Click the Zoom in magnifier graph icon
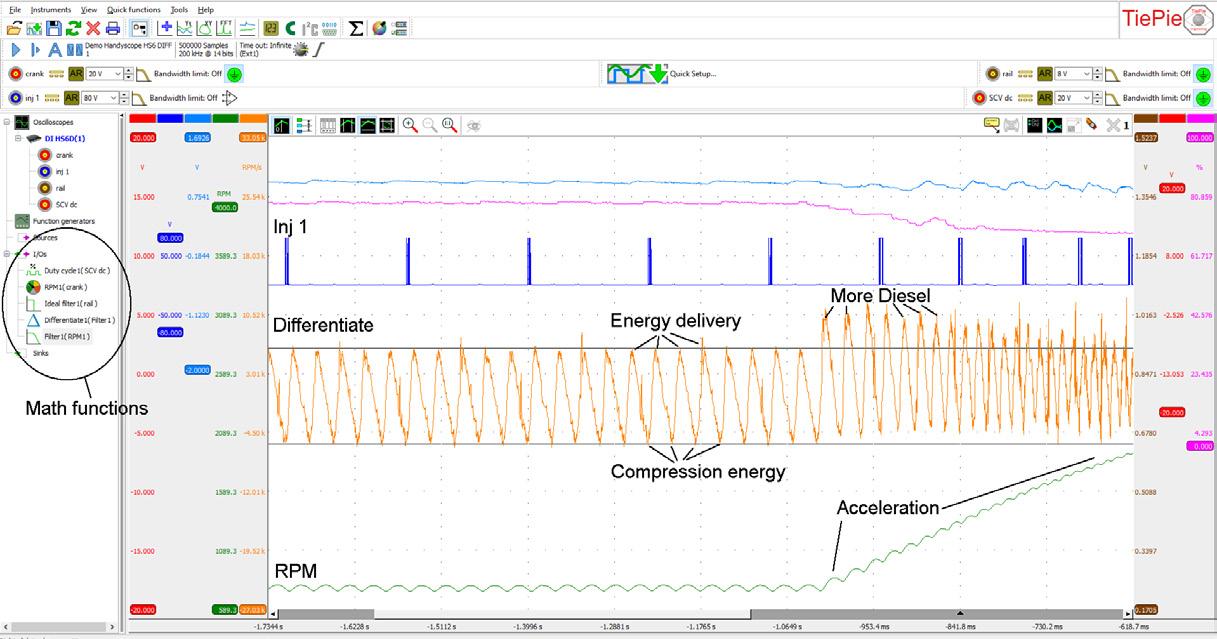Screen dimensions: 1217x639 pos(409,125)
